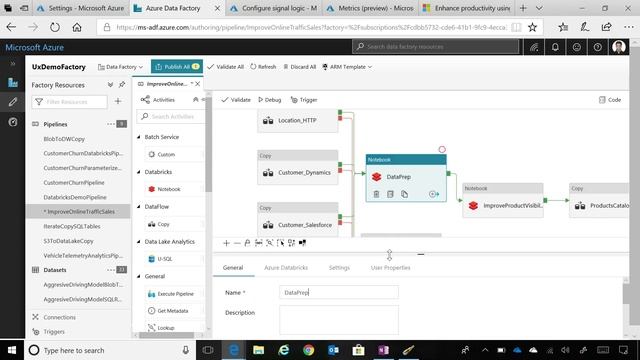Click Discard All button

(300, 67)
